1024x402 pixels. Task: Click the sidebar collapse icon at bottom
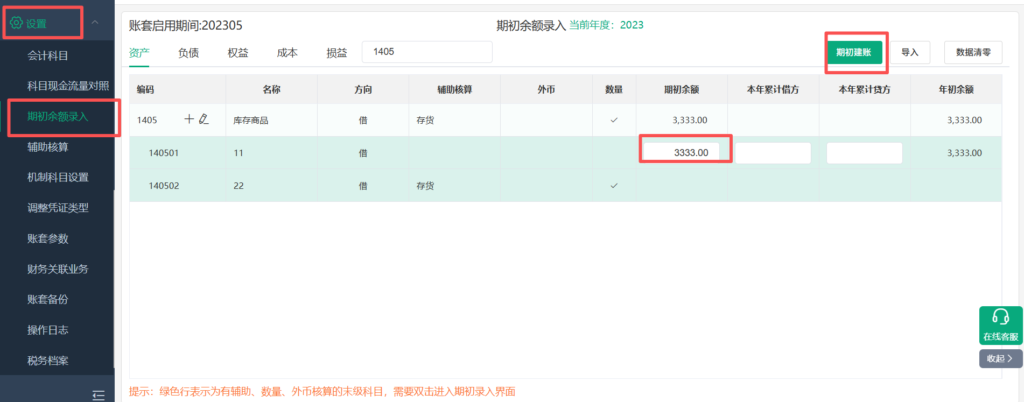pyautogui.click(x=99, y=394)
